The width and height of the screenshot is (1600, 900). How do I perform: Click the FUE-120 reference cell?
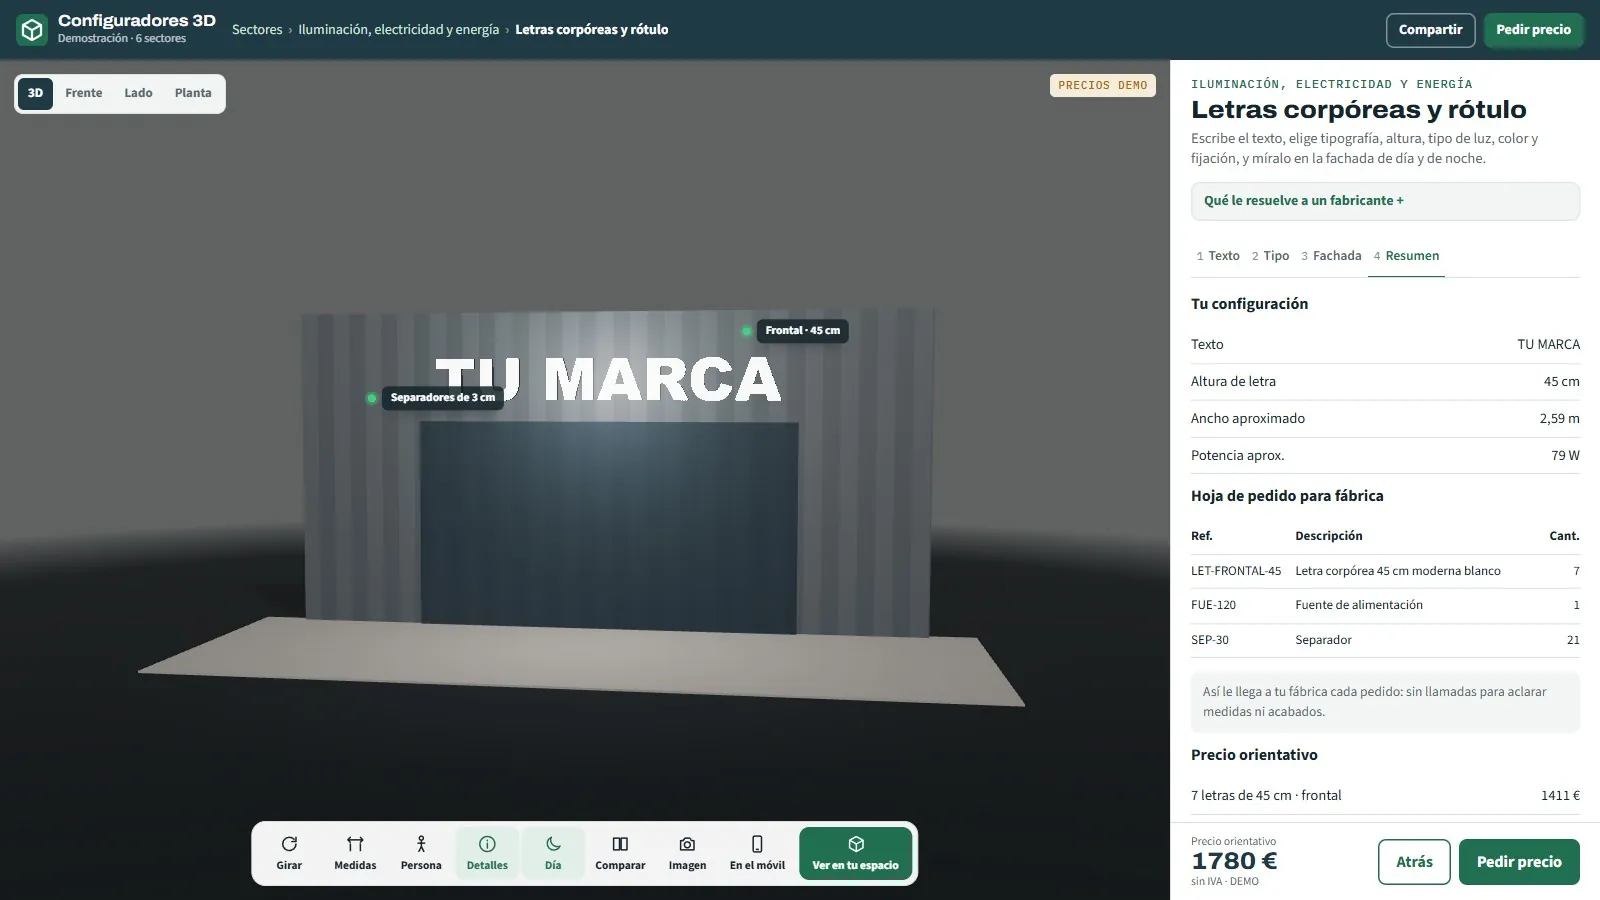pos(1213,605)
